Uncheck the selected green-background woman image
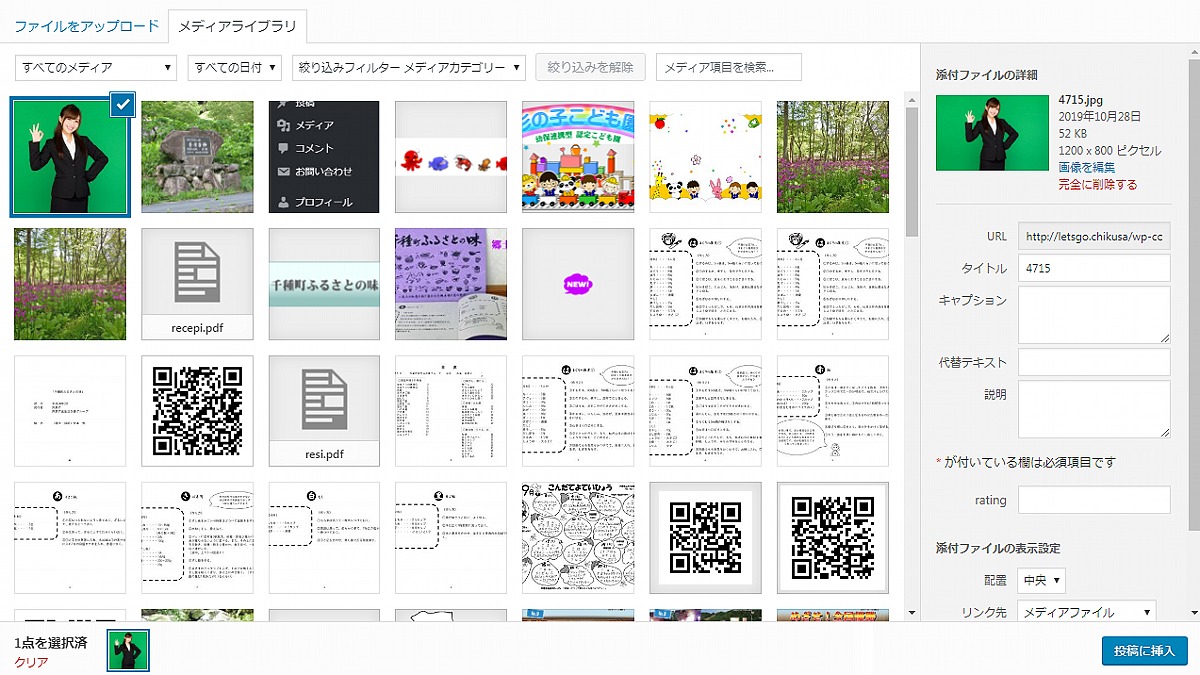This screenshot has height=675, width=1200. [122, 104]
